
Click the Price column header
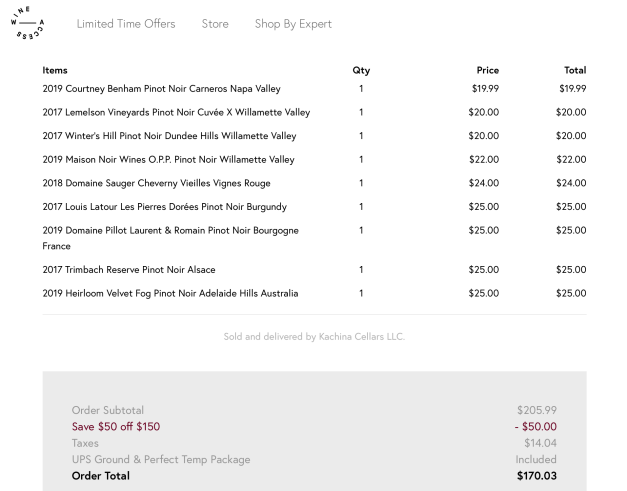[x=487, y=70]
